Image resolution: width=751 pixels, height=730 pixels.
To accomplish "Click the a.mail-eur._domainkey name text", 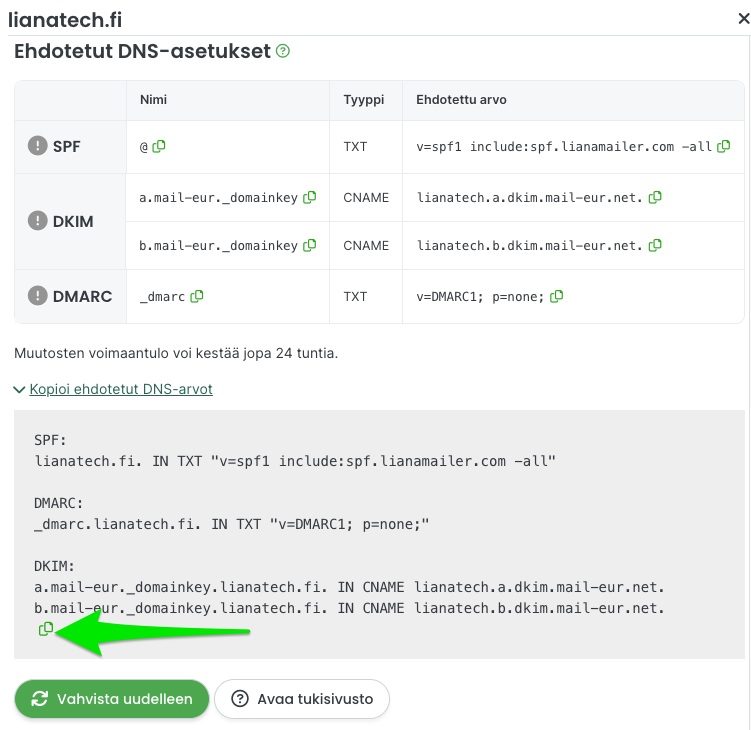I will [x=218, y=197].
